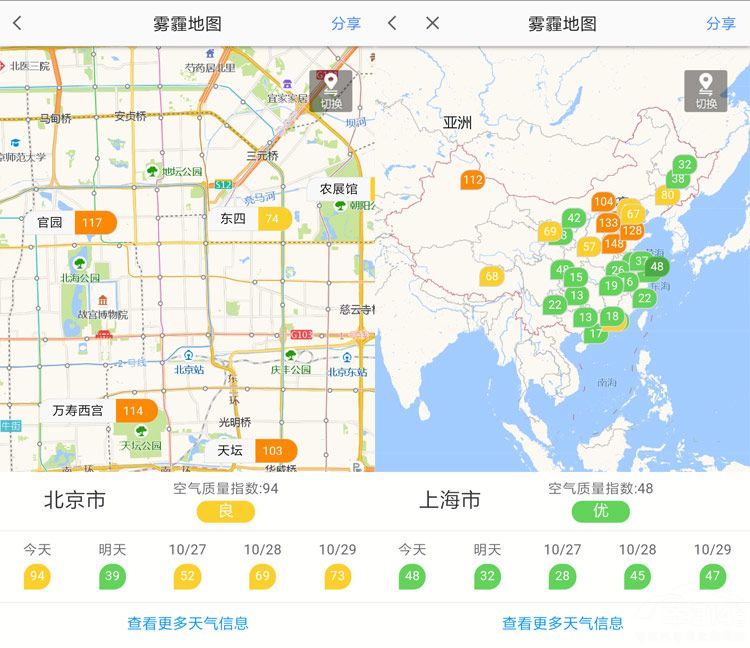This screenshot has height=648, width=750.
Task: Tap the 农展馆 station label on the Beijing map
Action: click(x=339, y=189)
